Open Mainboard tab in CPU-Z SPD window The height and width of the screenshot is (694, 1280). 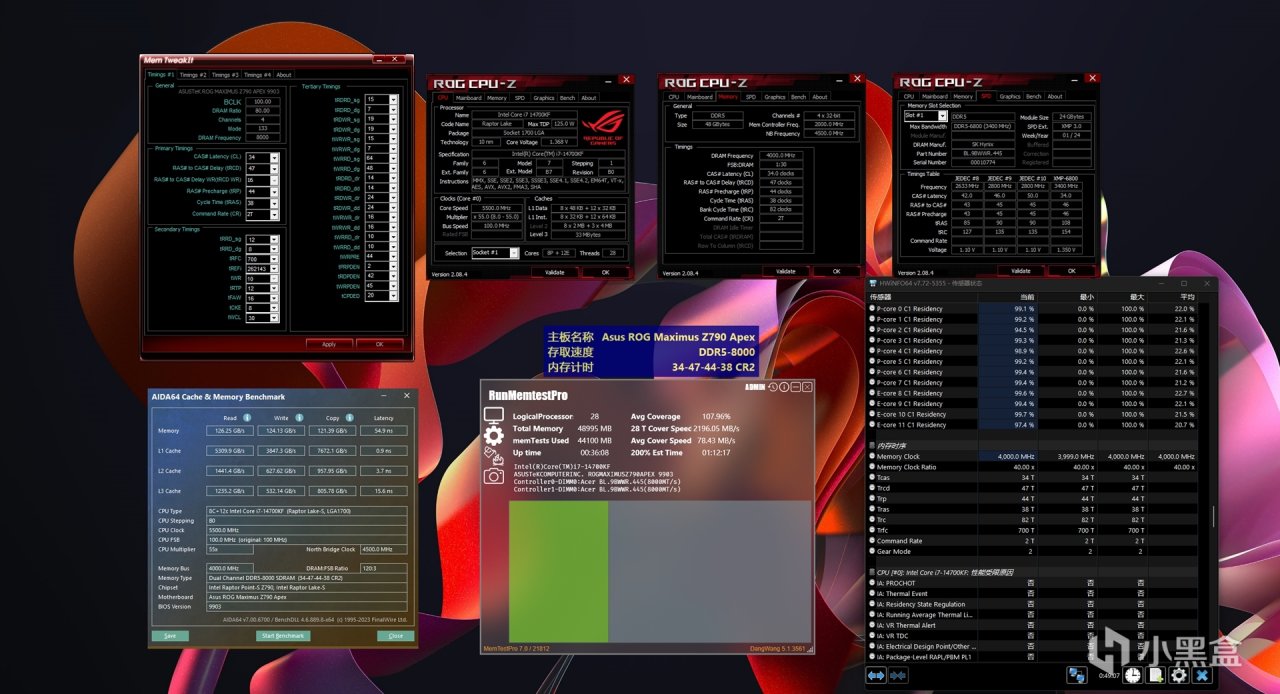[935, 97]
